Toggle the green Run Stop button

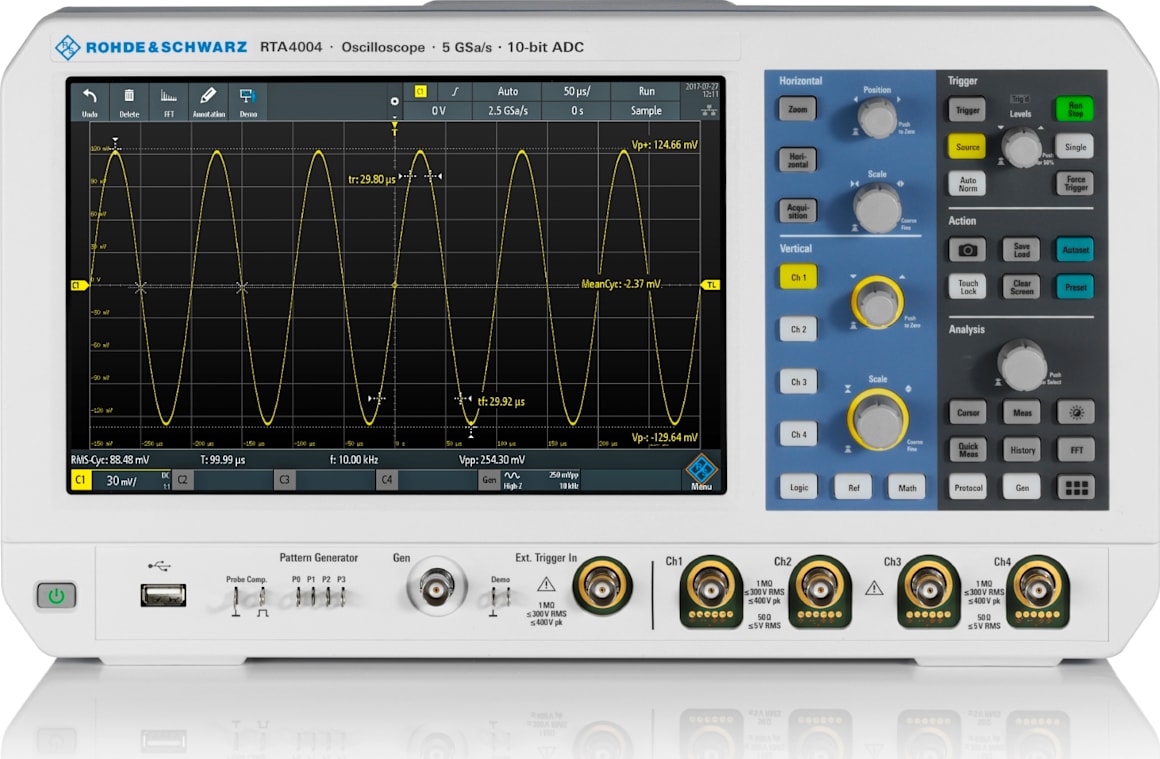click(x=1075, y=109)
